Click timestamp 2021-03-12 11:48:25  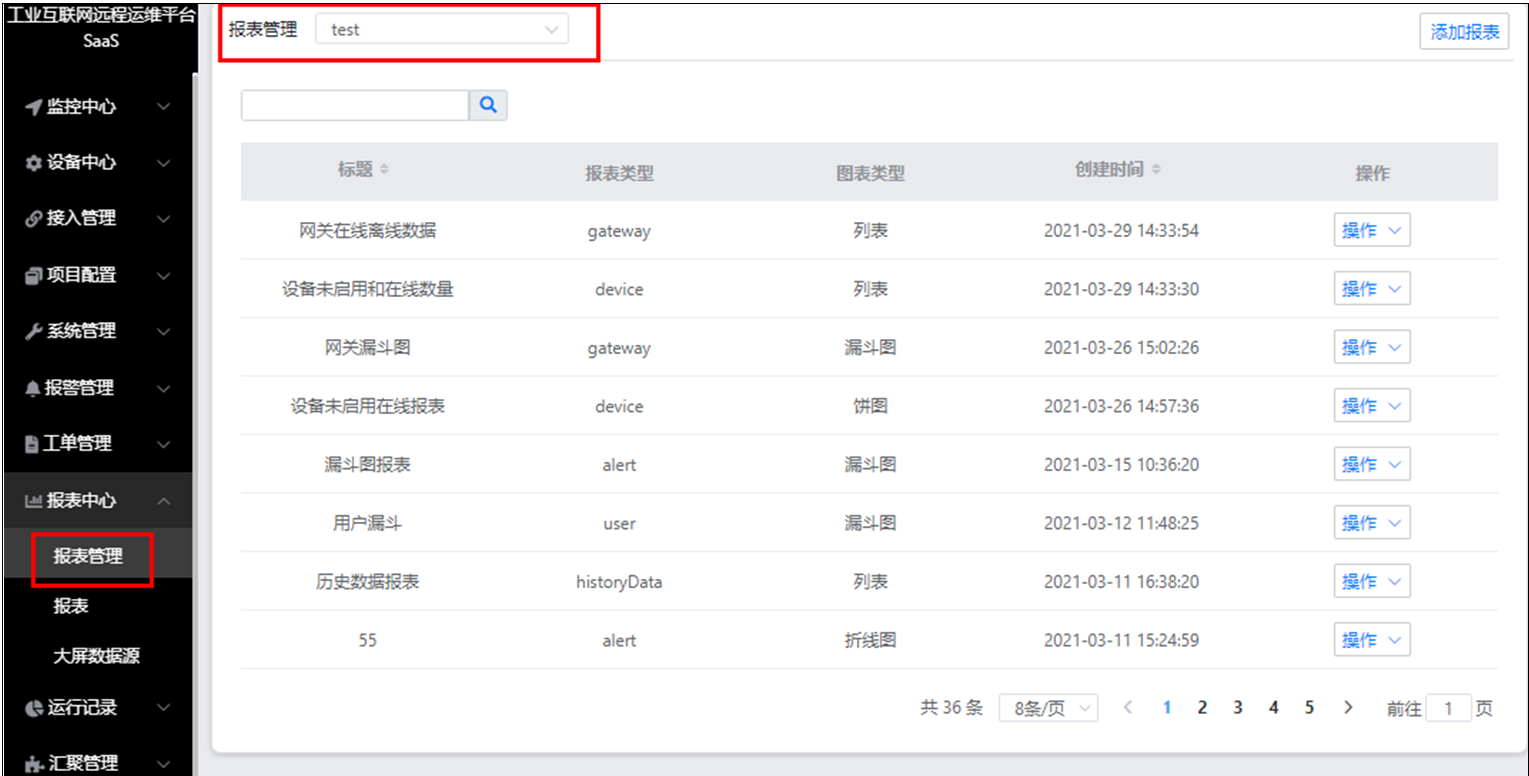click(x=1121, y=523)
